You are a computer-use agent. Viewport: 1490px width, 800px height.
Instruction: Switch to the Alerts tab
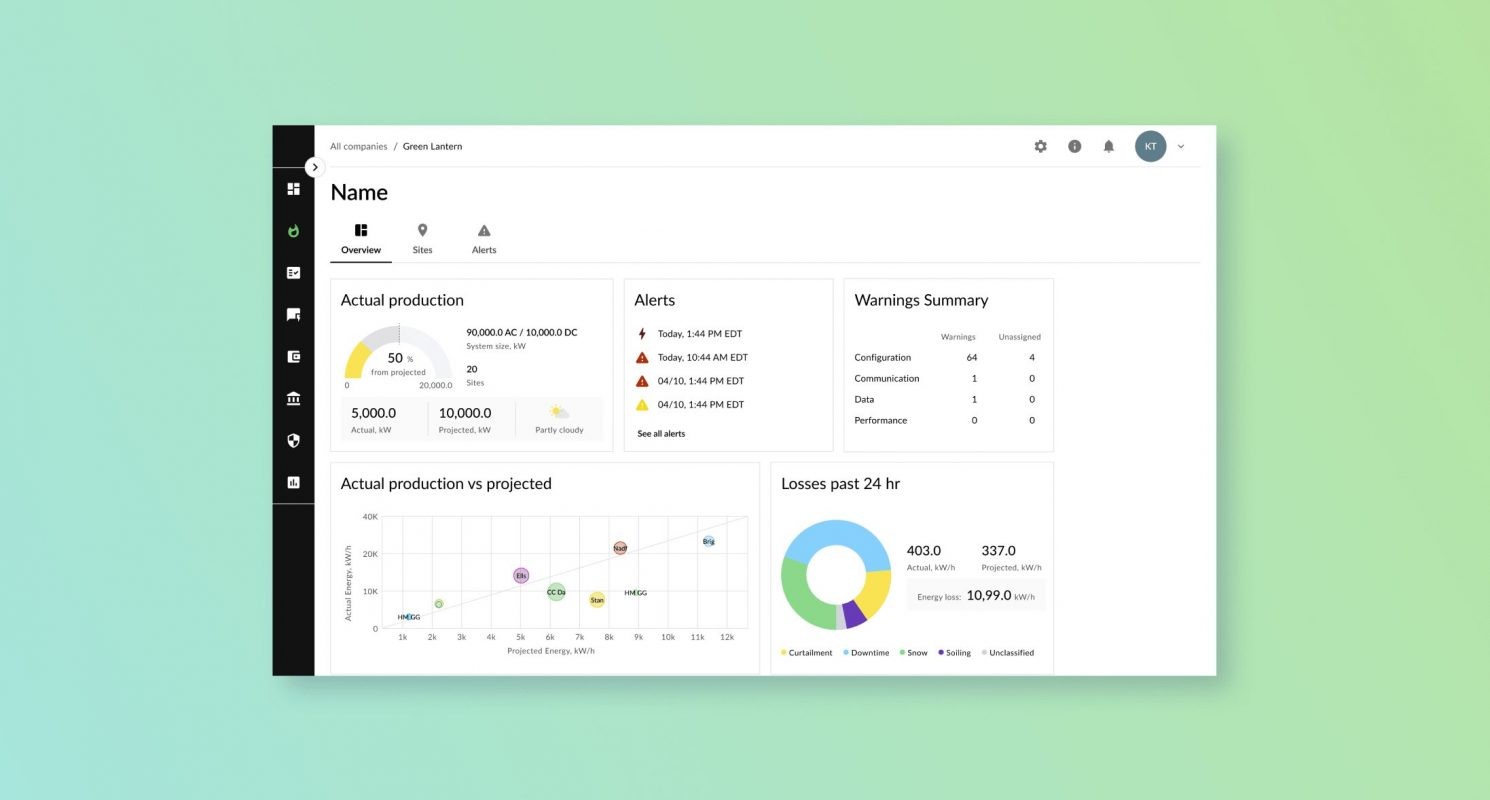point(484,240)
